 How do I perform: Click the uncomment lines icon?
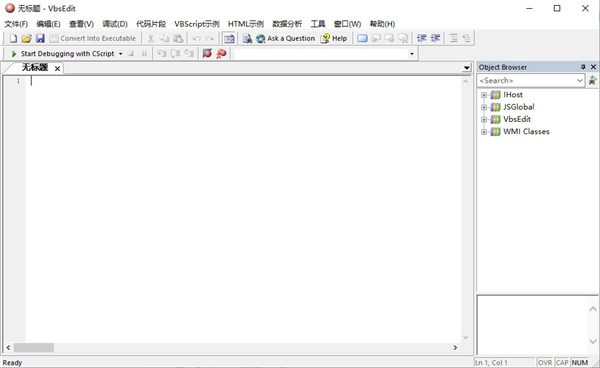click(x=466, y=38)
